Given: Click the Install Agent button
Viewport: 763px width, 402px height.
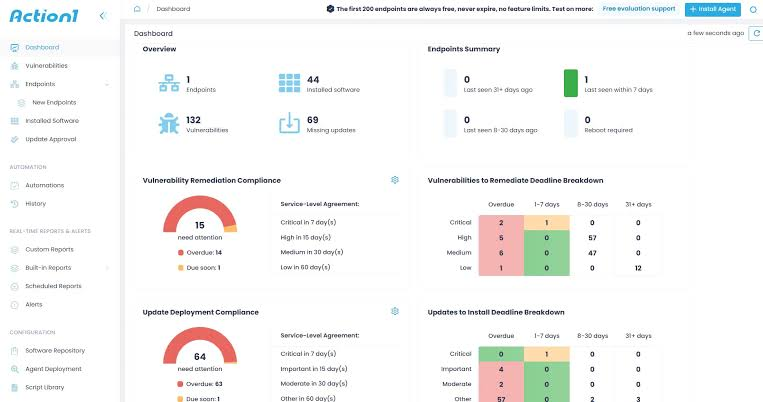Looking at the screenshot, I should pos(712,9).
